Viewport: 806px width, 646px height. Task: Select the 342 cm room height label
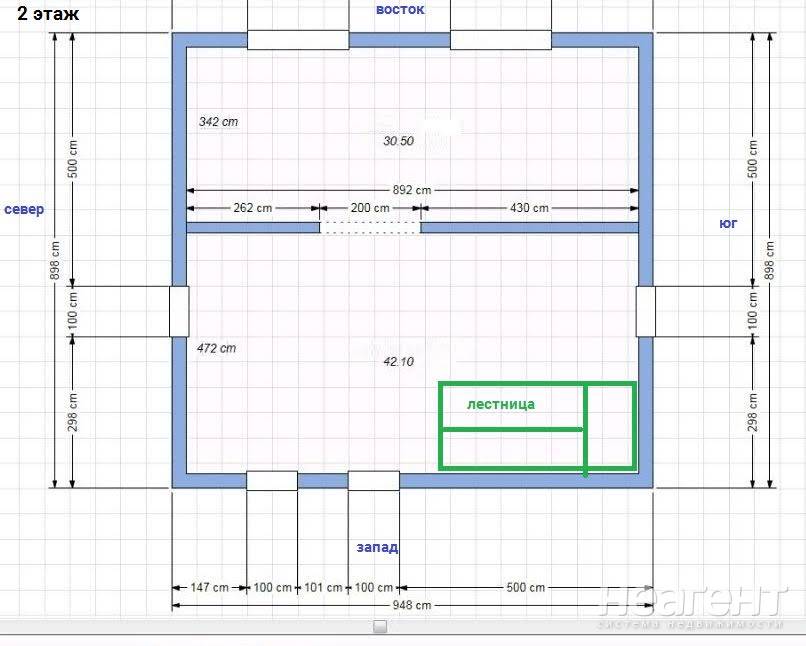218,122
